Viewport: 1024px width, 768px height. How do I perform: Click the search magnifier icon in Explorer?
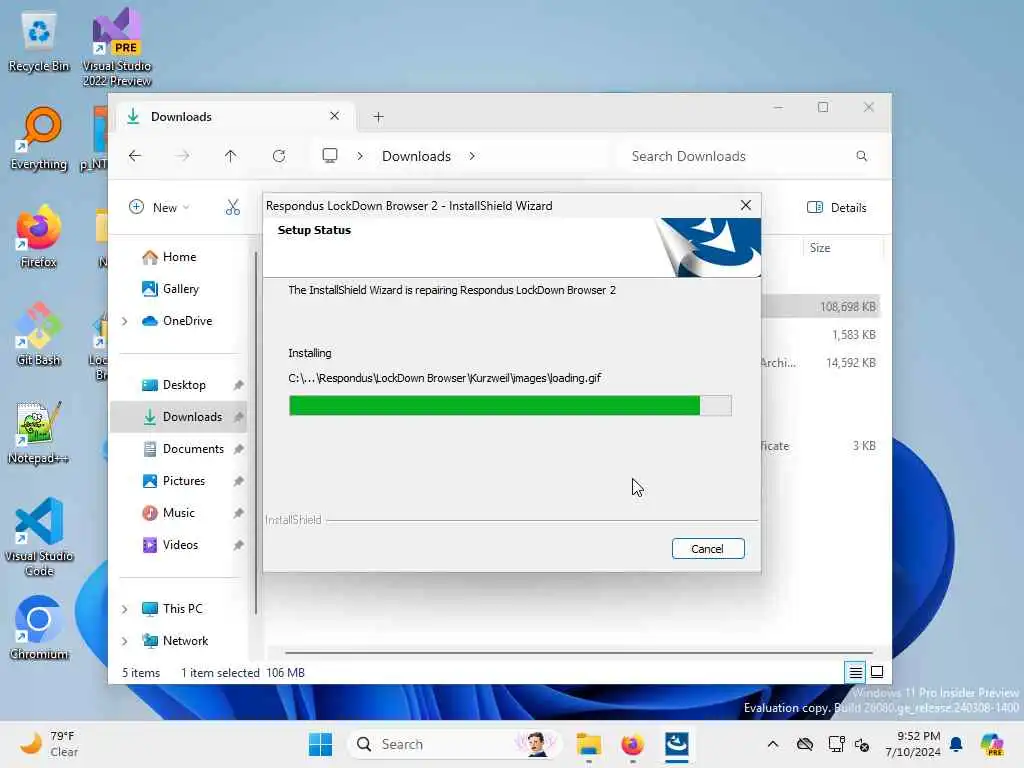(861, 156)
